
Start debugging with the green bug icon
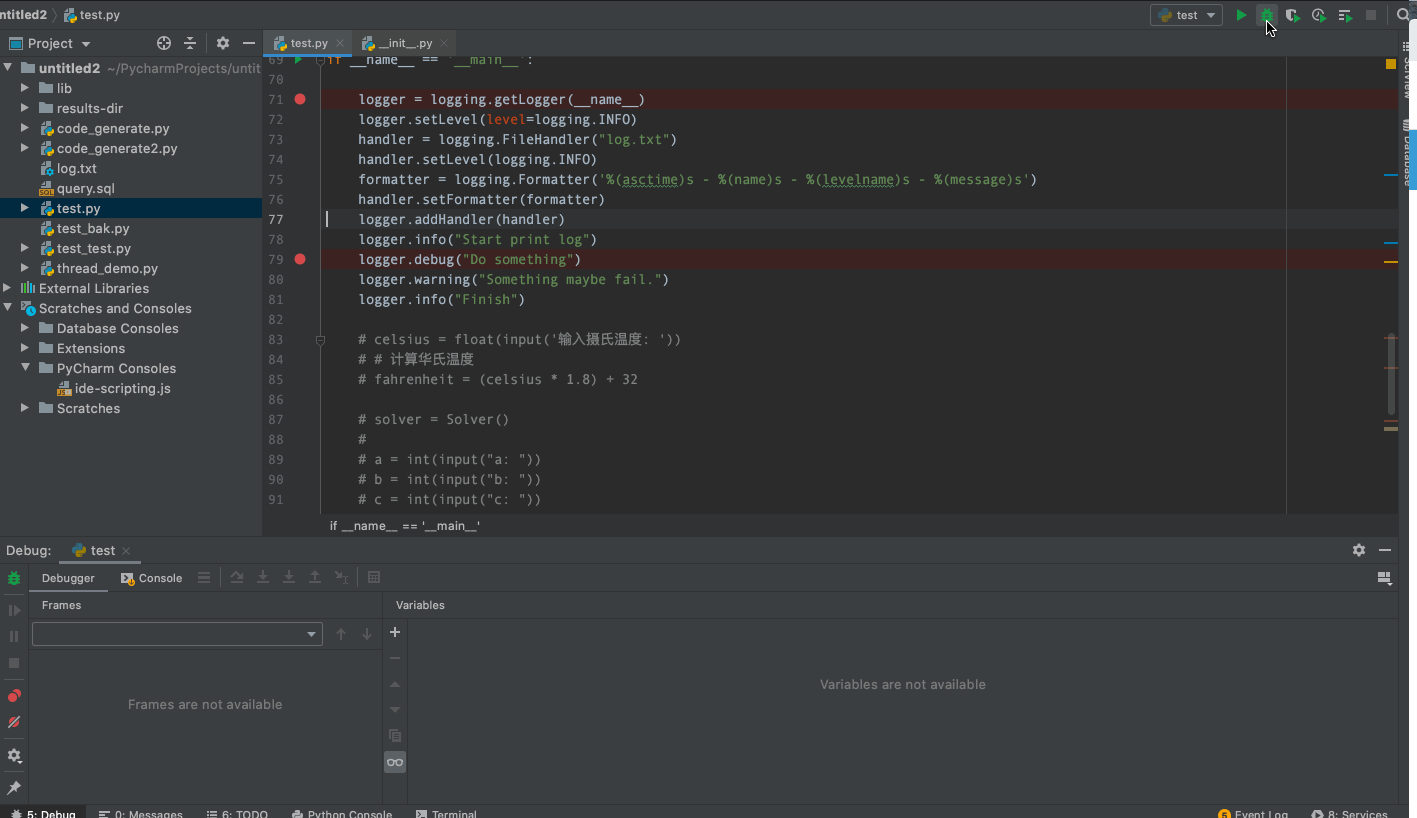click(x=1267, y=15)
